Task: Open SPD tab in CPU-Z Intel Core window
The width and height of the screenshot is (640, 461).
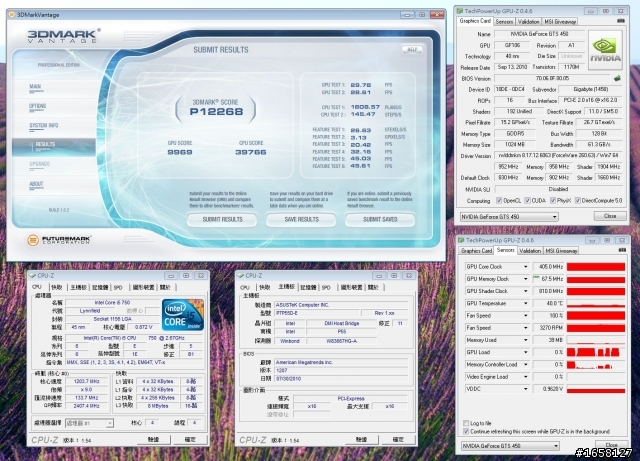Action: point(118,287)
